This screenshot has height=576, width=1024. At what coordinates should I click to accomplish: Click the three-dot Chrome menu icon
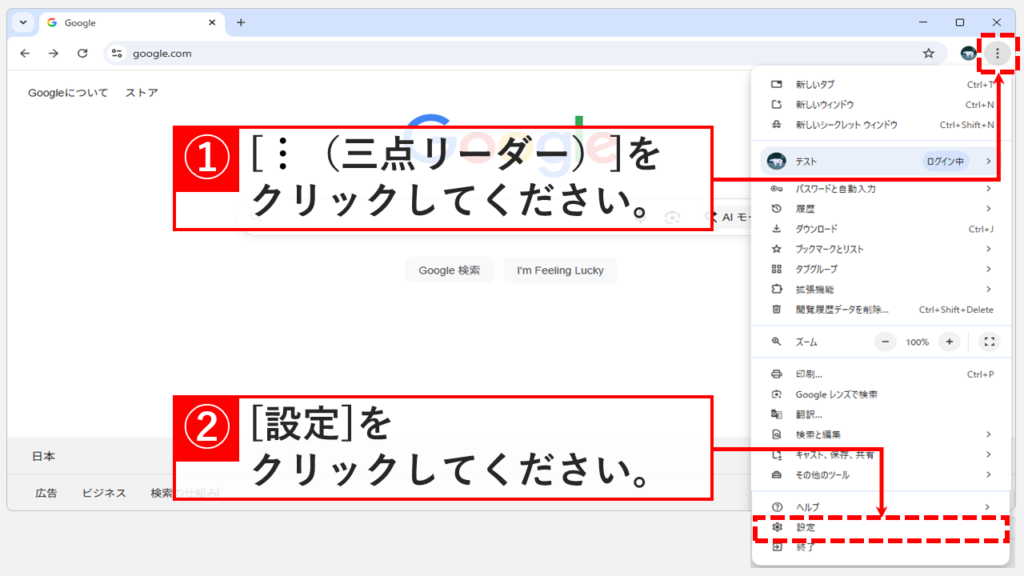click(x=998, y=53)
